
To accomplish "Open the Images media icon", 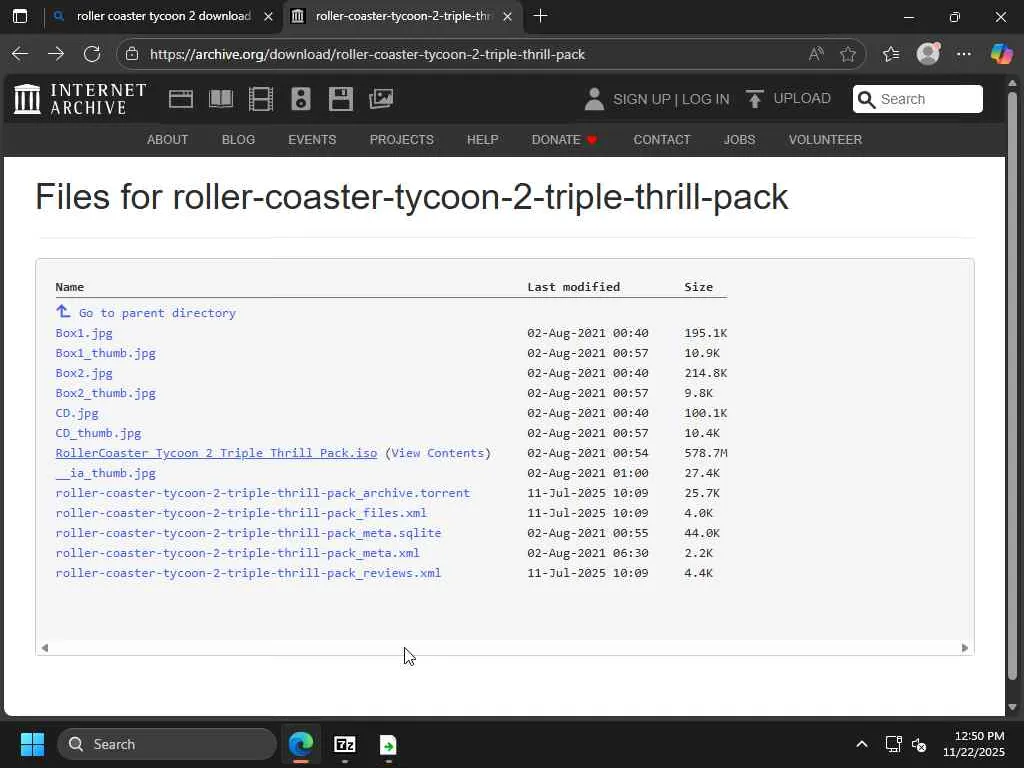I will point(381,99).
